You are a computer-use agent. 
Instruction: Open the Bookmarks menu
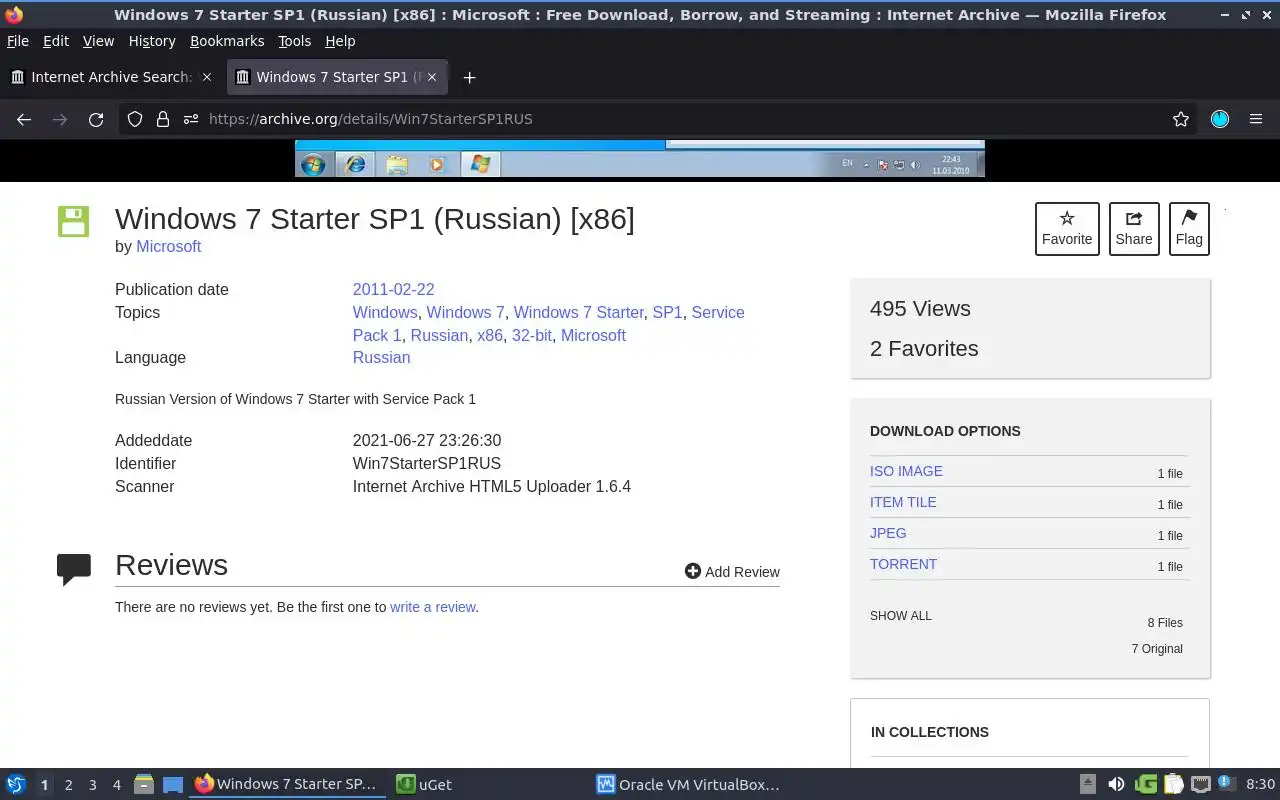coord(227,41)
